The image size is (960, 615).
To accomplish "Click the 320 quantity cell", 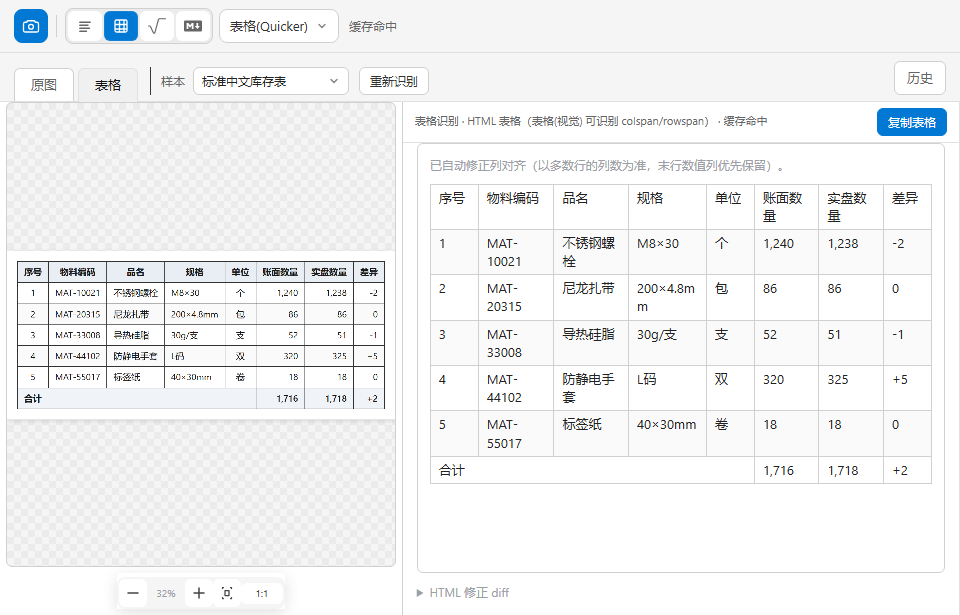I will click(x=786, y=388).
